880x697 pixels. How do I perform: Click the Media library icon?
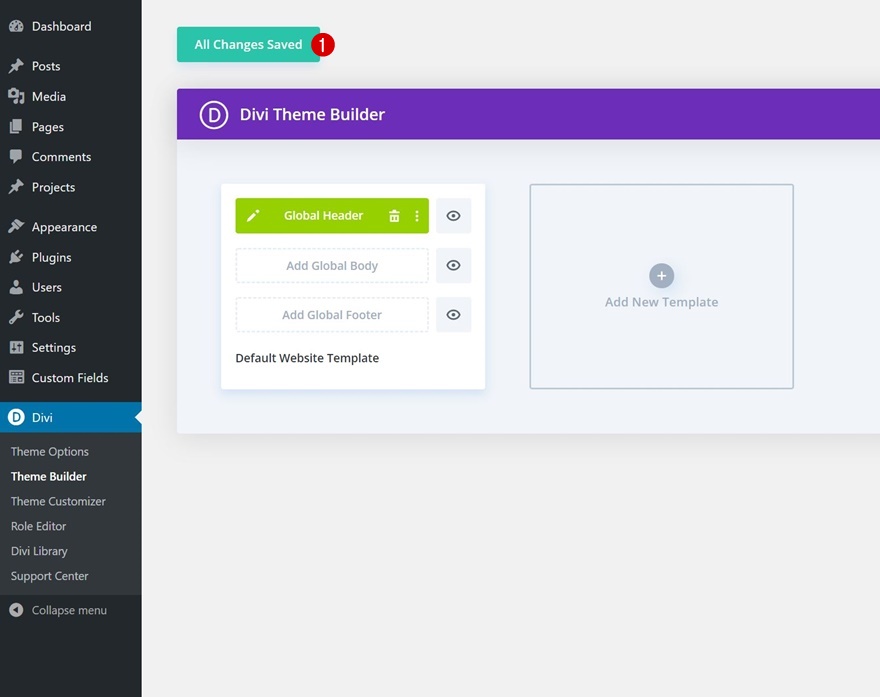[16, 96]
